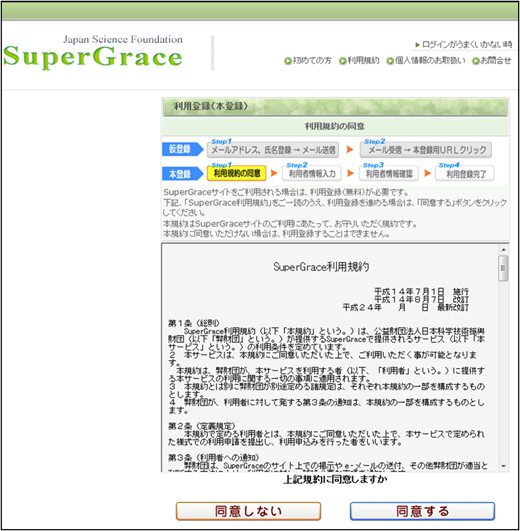Click the 同意する button
520x531 pixels.
tap(422, 511)
